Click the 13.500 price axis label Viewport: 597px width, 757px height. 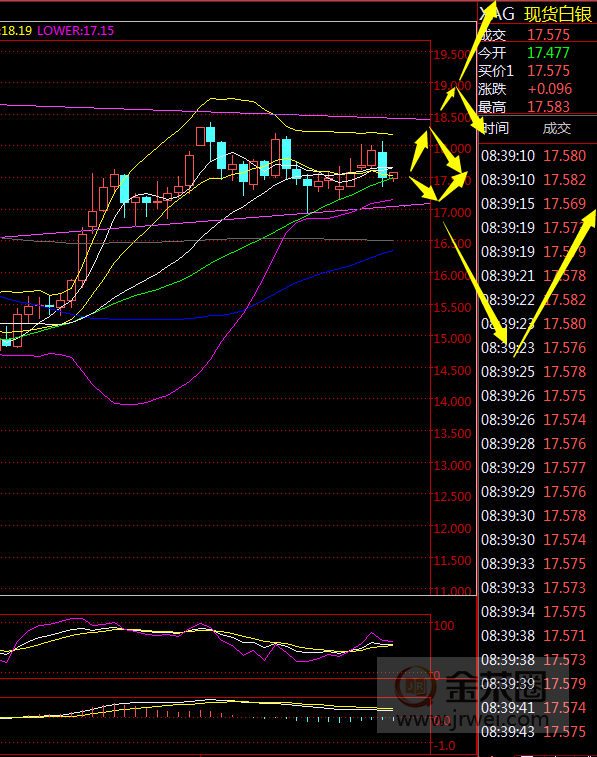click(x=452, y=434)
